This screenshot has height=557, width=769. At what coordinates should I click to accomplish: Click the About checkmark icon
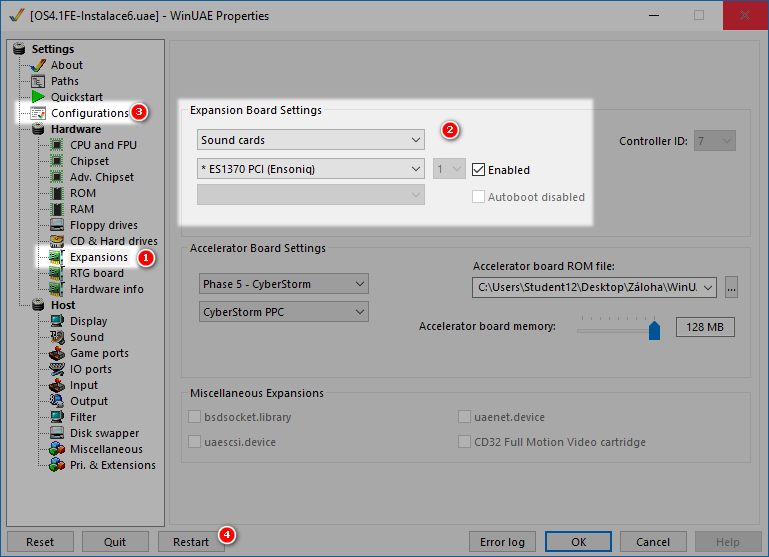[39, 65]
